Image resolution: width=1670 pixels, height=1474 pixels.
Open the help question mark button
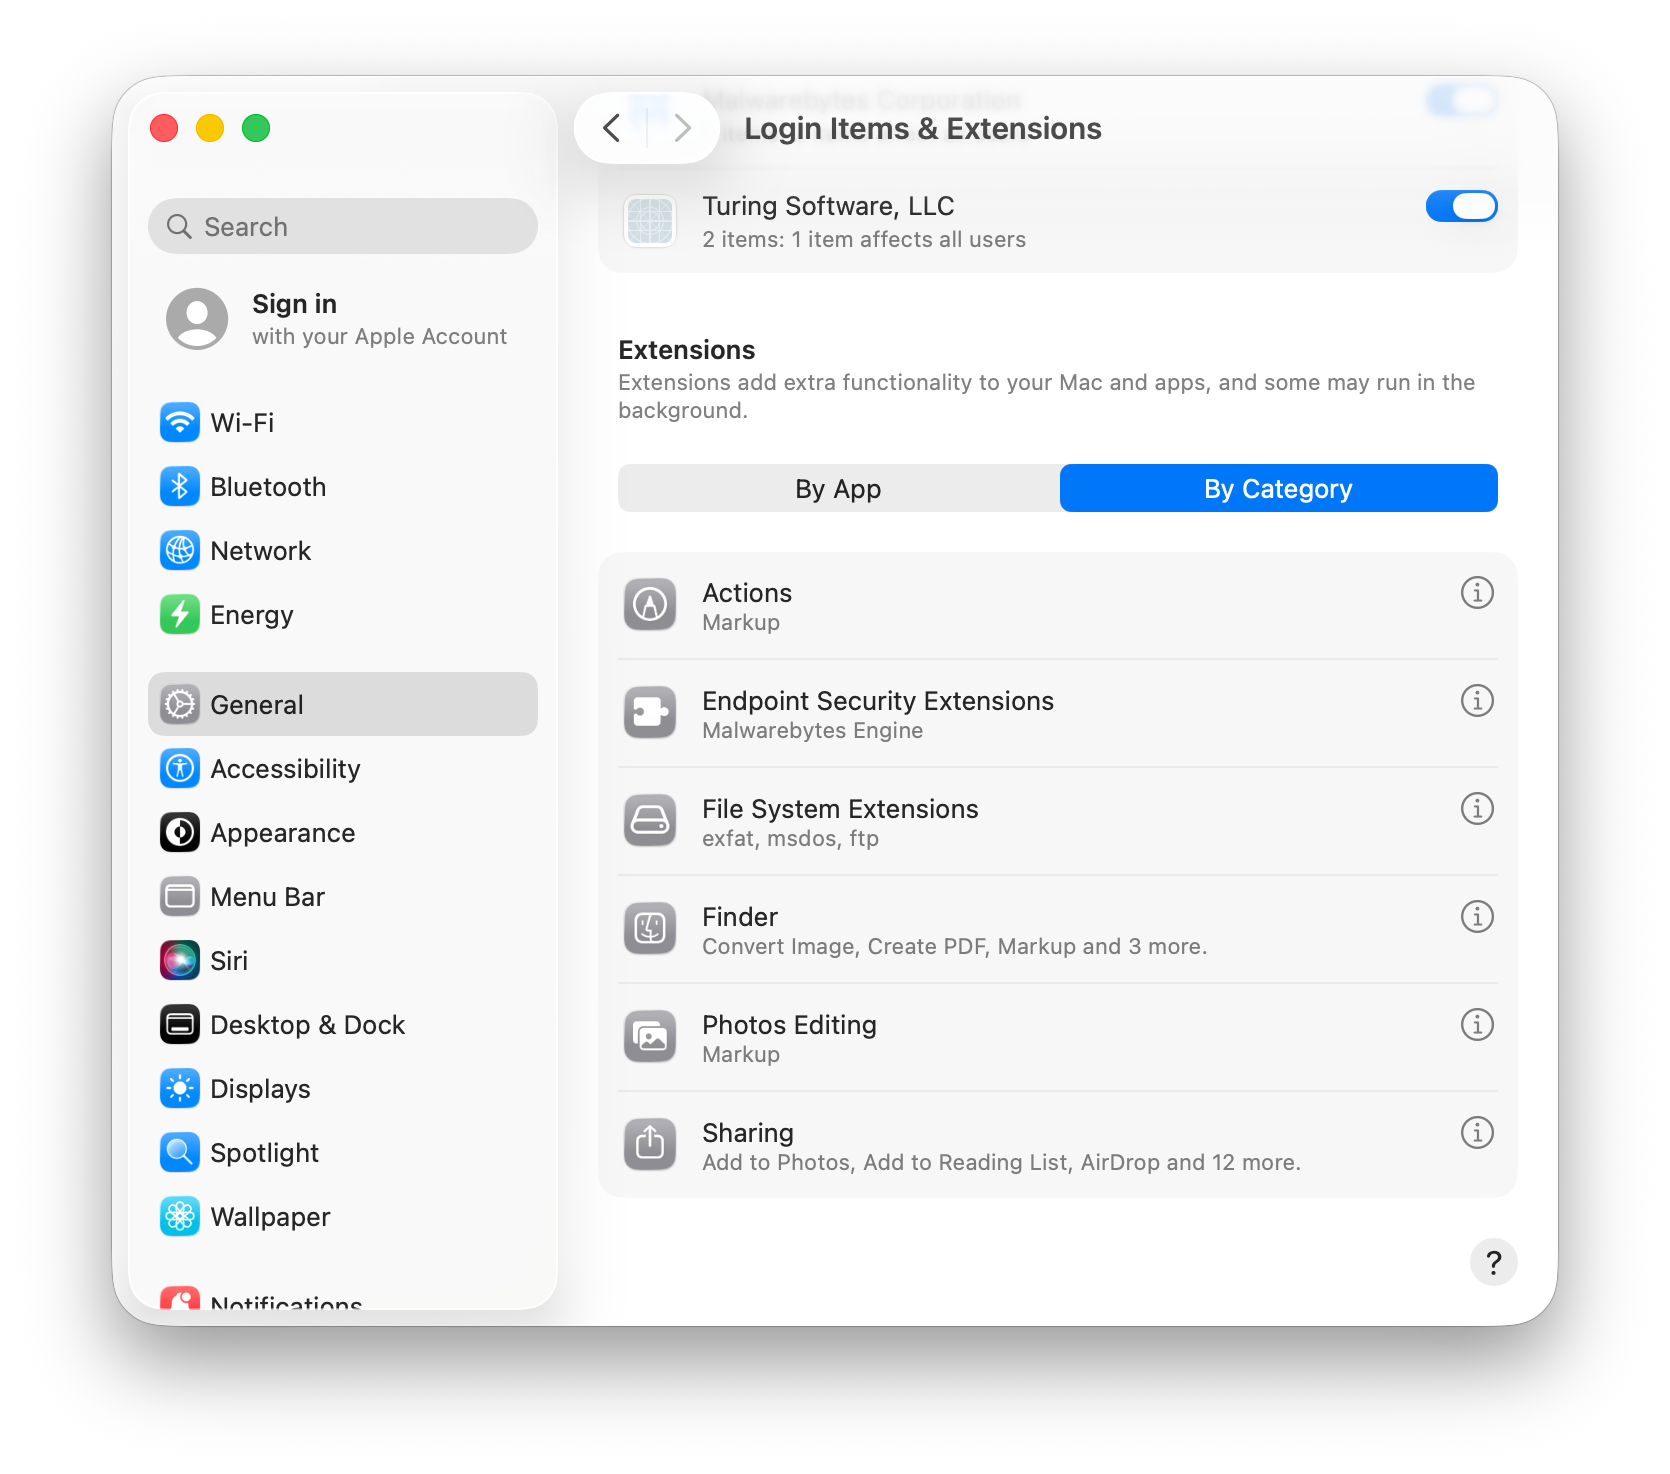point(1493,1263)
